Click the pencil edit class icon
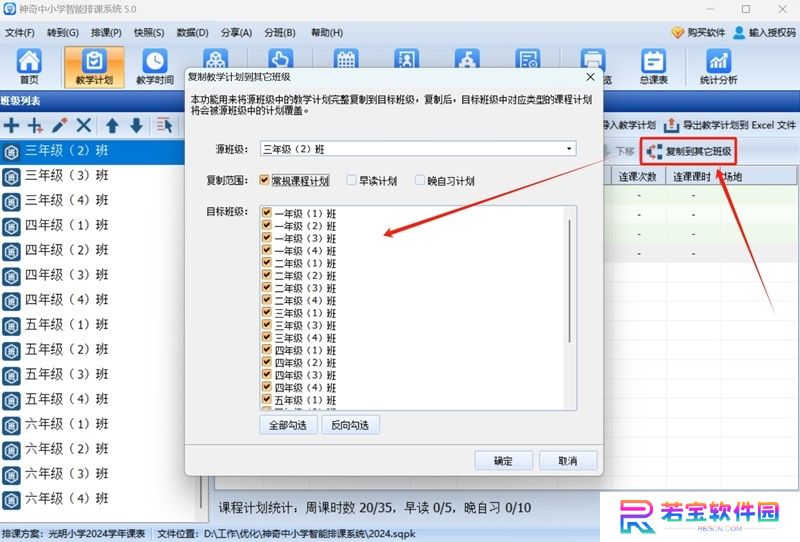Screen dimensions: 800x542 (60, 125)
